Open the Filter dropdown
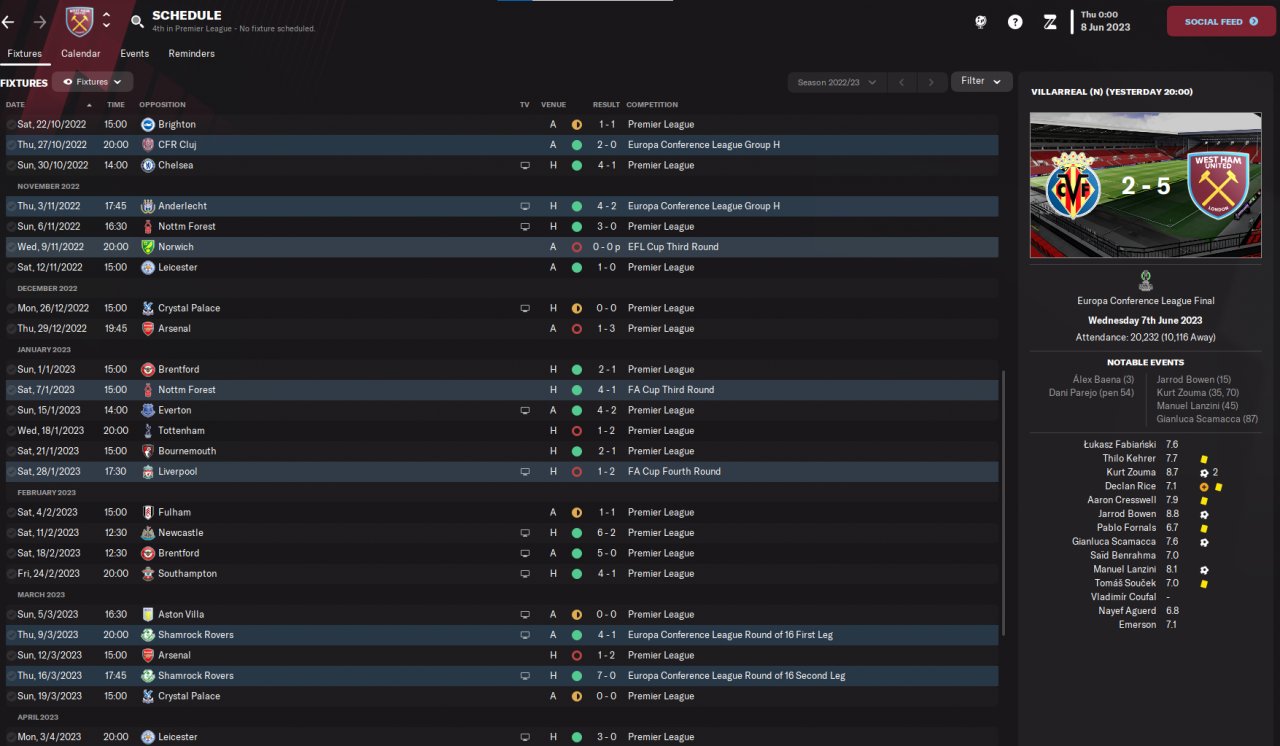Viewport: 1280px width, 746px height. point(981,81)
